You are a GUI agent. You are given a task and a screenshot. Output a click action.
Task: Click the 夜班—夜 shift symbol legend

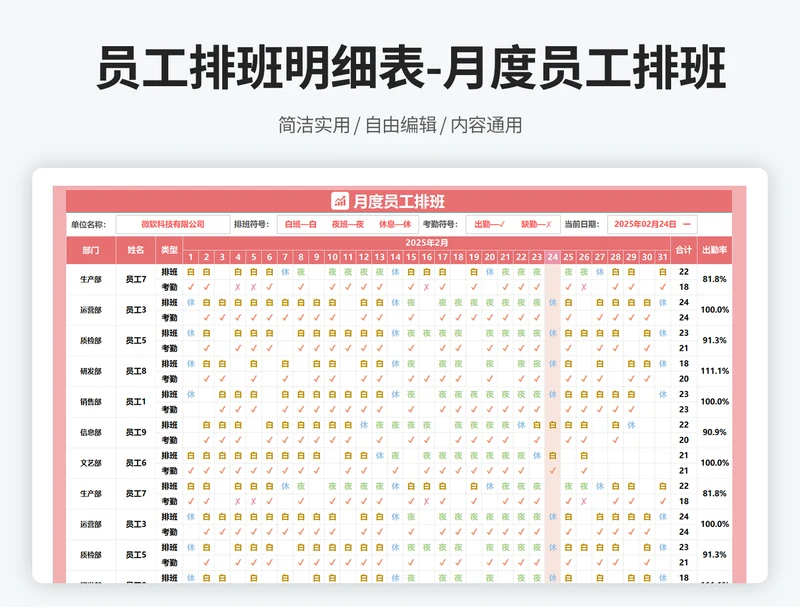click(x=347, y=224)
